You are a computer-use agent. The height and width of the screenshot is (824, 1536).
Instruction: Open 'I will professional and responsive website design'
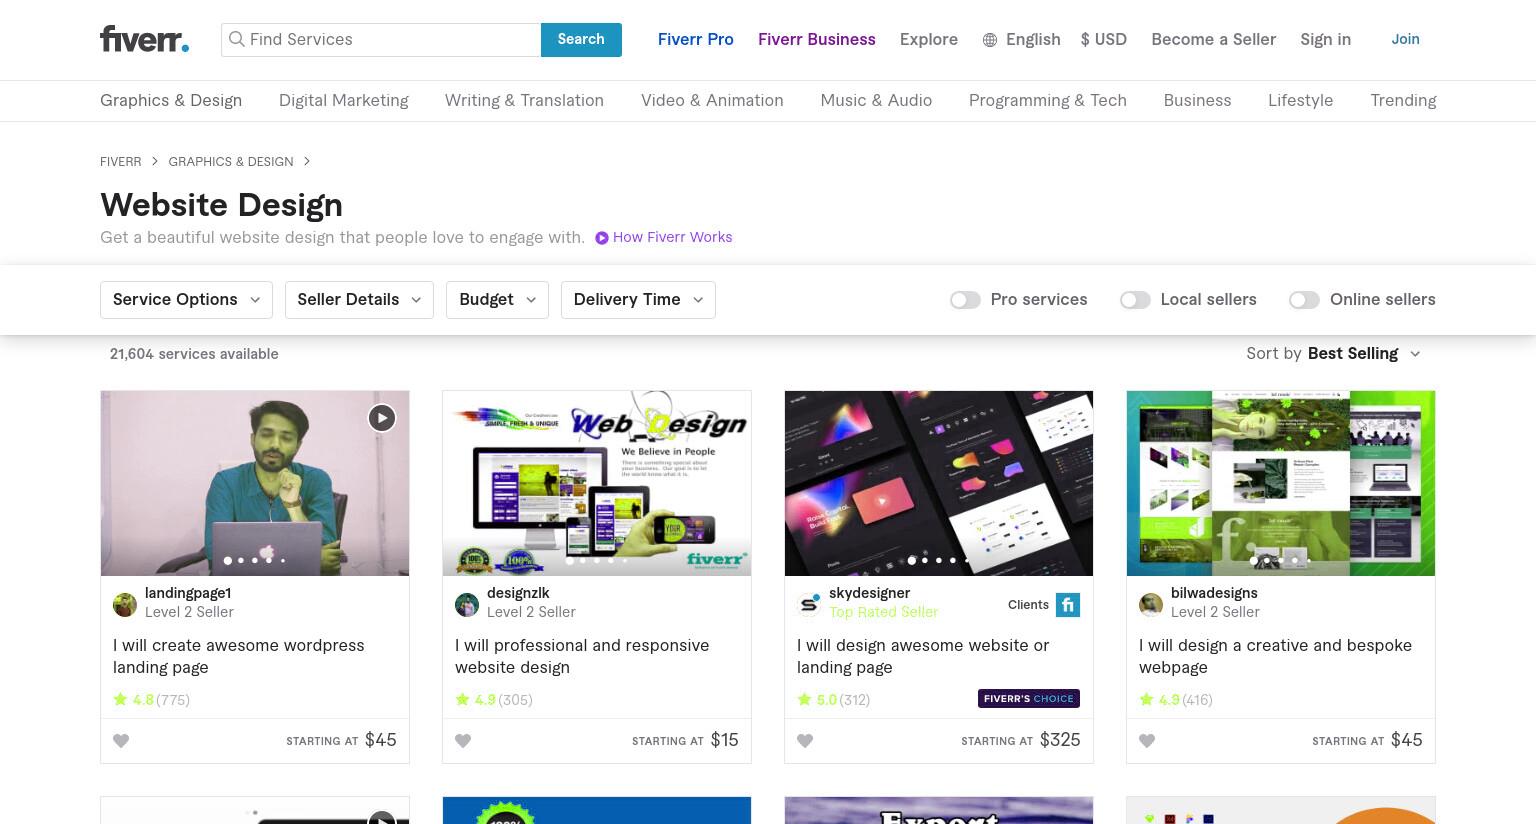[x=582, y=656]
